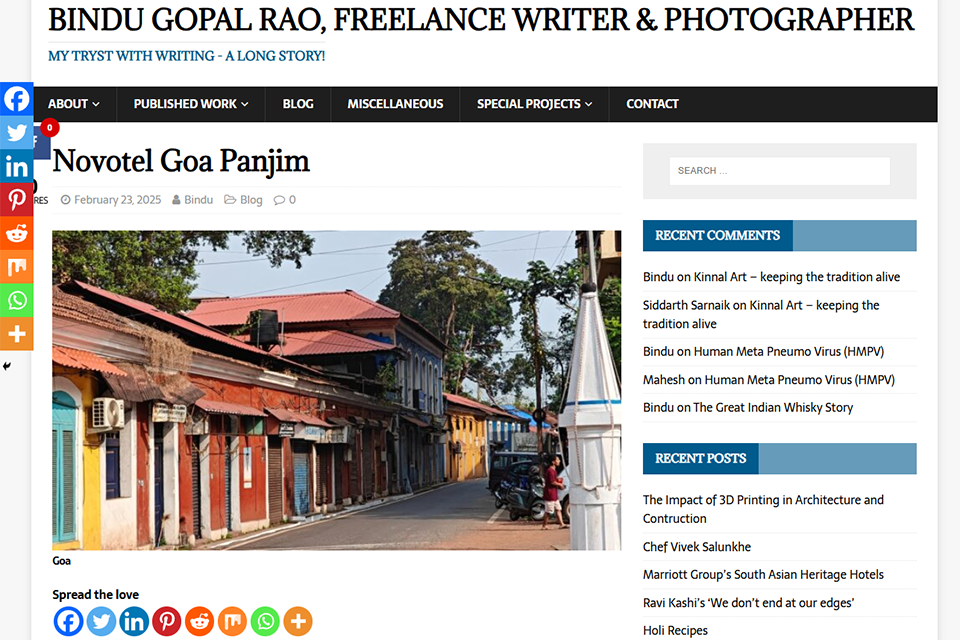Open Mahesh on Human Meta Pneumo Virus
960x640 pixels.
768,380
